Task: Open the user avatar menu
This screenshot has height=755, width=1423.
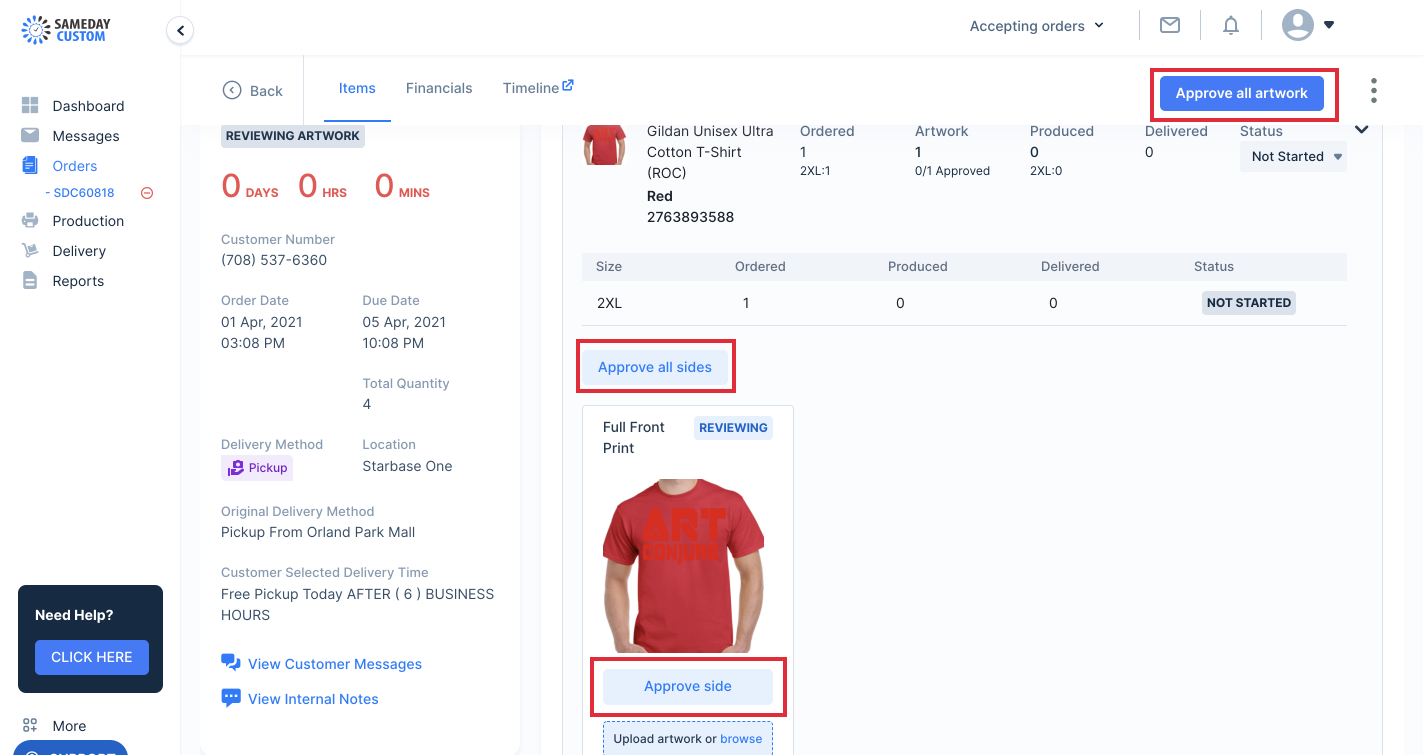Action: (1308, 25)
